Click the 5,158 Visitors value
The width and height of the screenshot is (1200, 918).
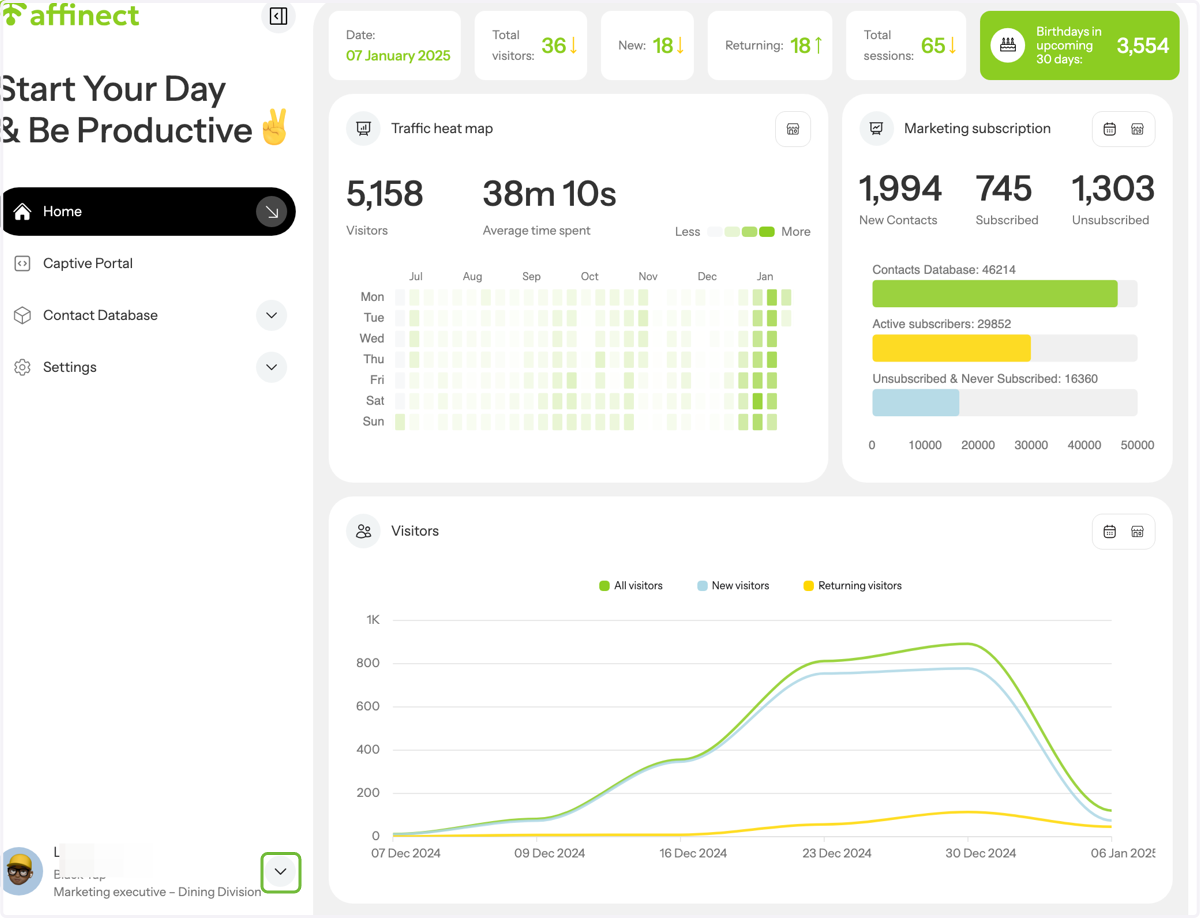click(385, 194)
